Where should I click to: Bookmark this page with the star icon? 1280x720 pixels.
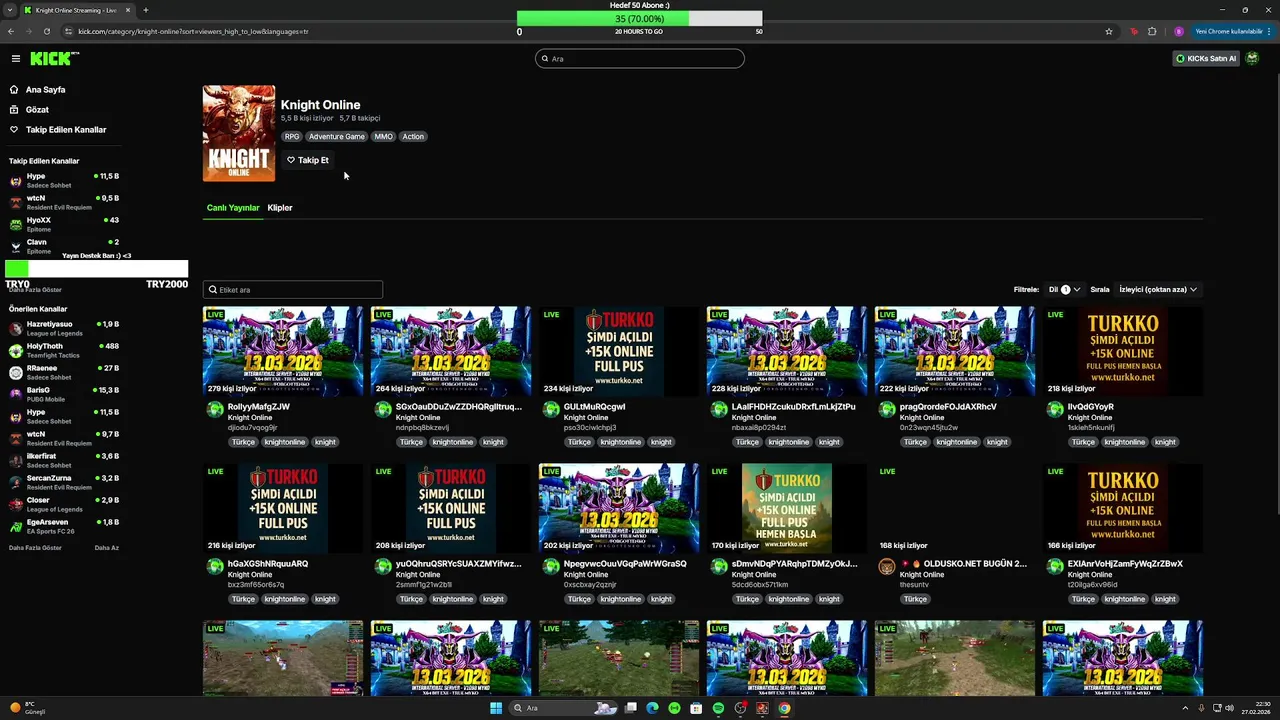coord(1109,31)
